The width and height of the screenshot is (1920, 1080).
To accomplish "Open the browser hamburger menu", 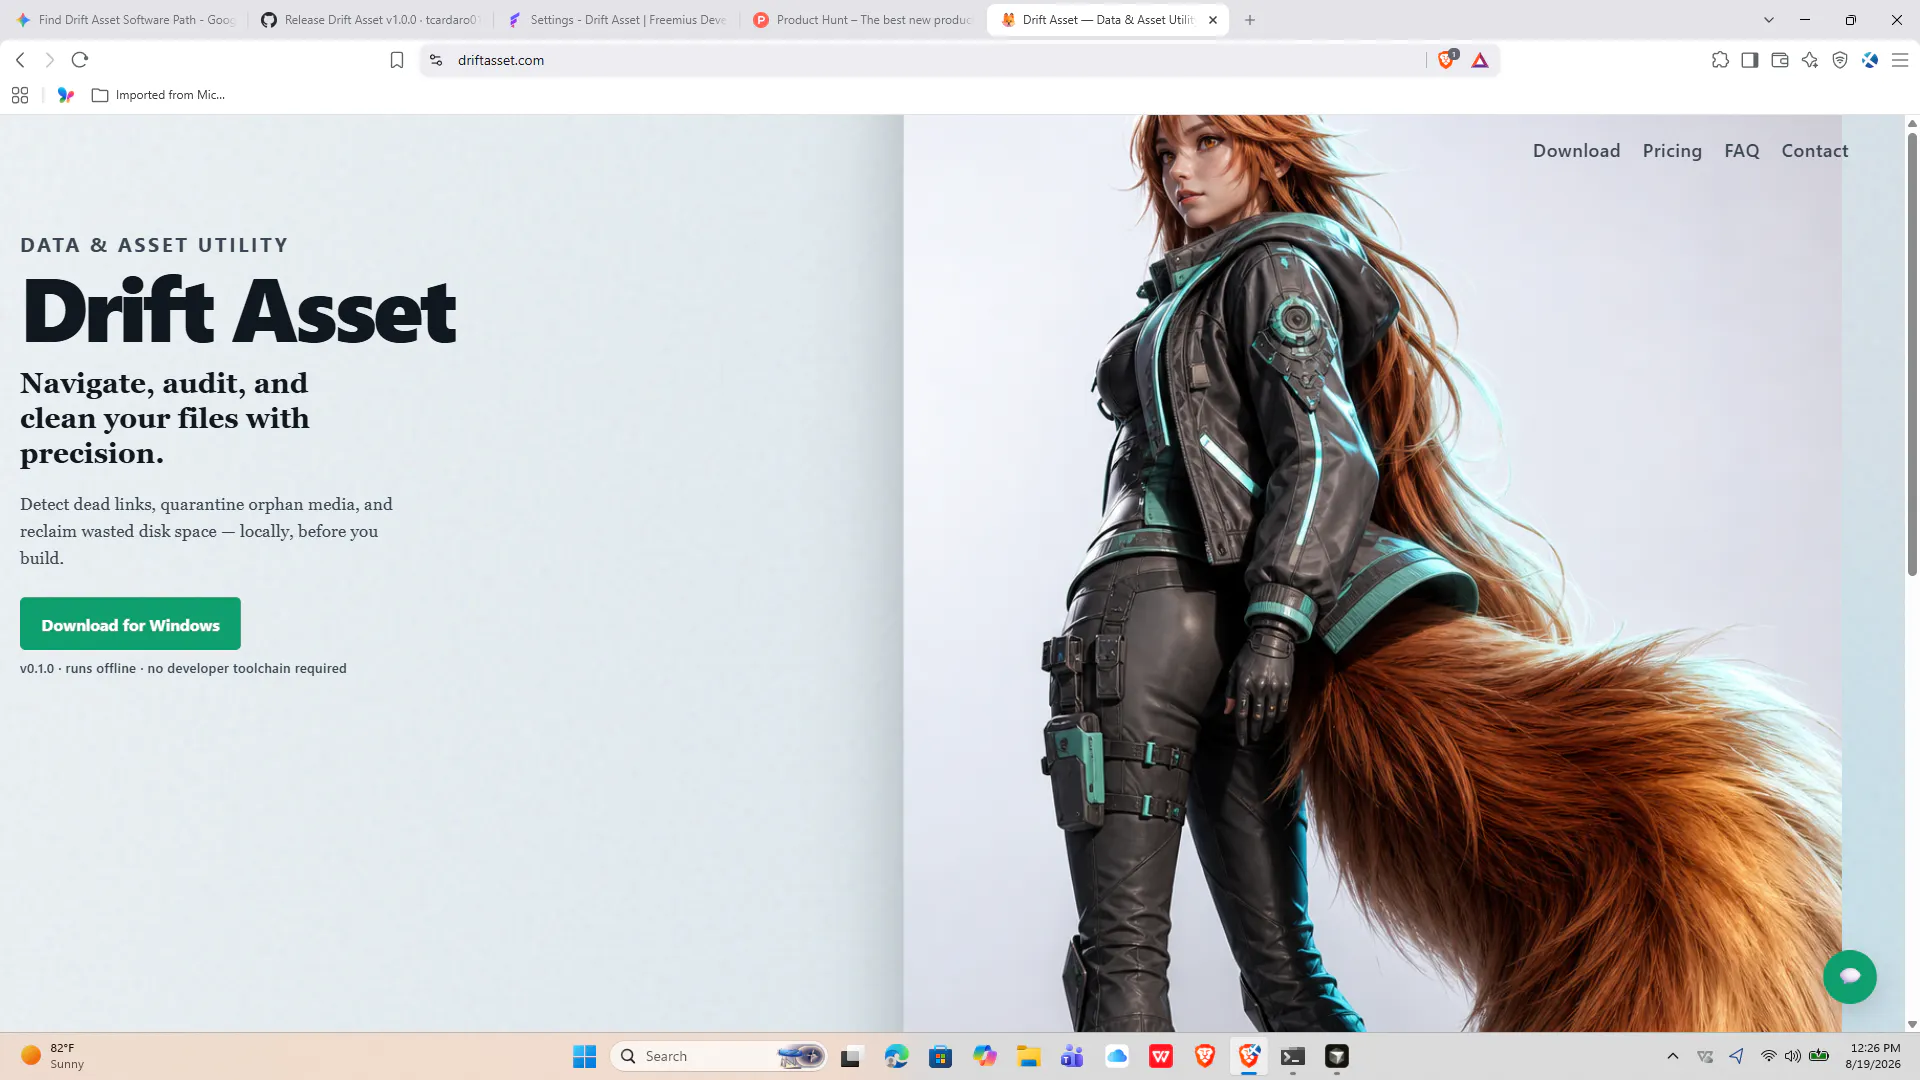I will 1900,60.
